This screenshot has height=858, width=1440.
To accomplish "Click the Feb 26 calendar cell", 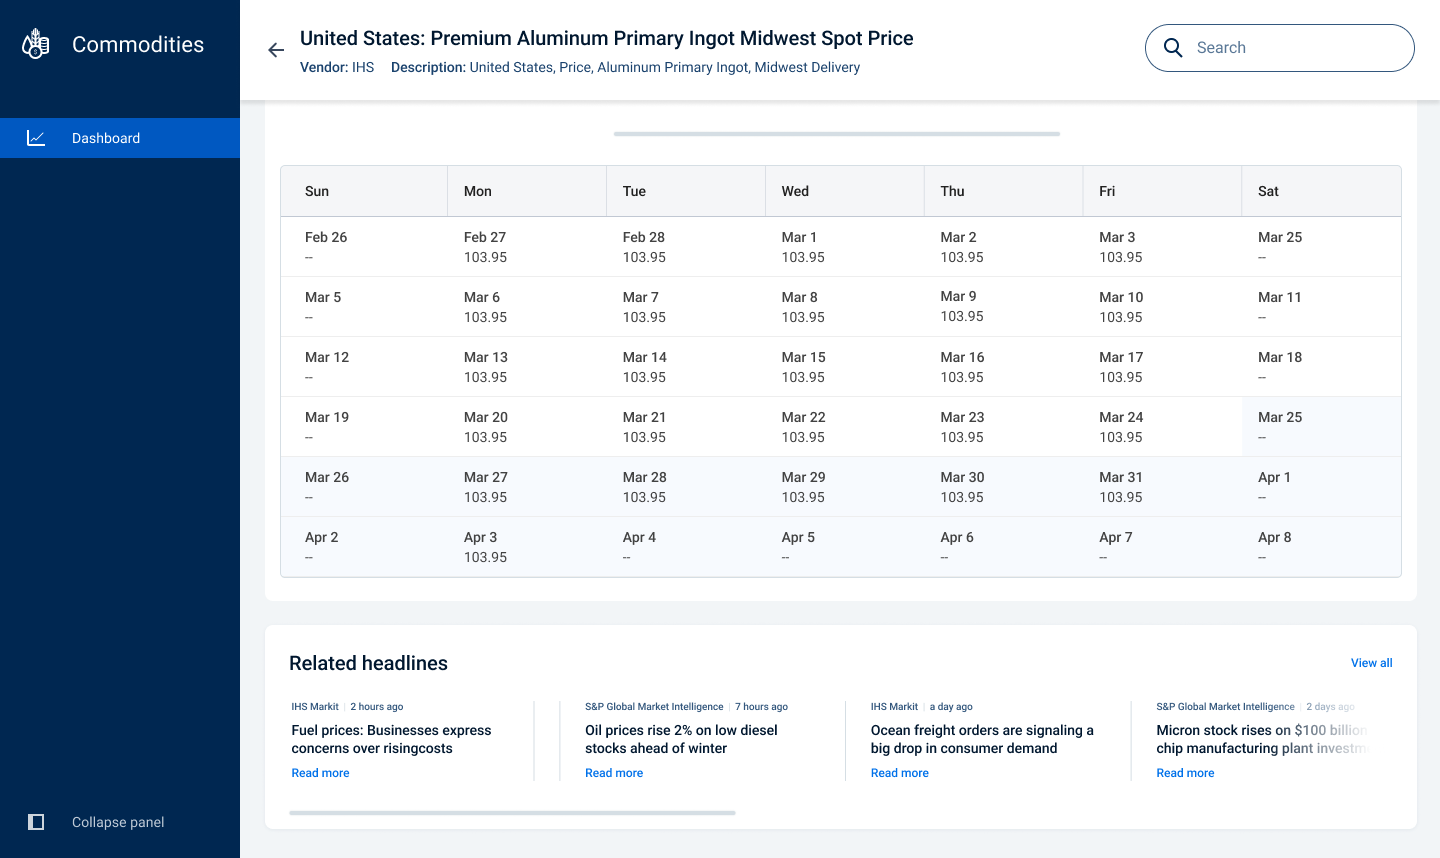I will (x=364, y=246).
